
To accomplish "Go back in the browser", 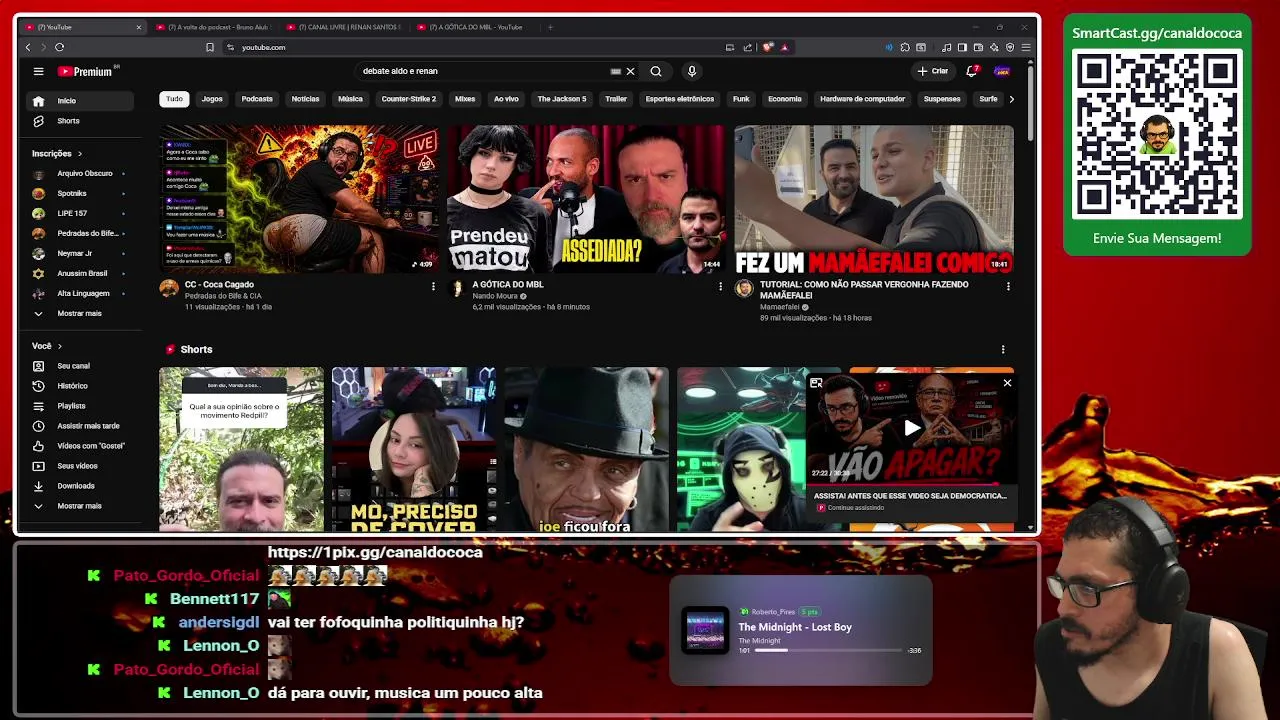I will pyautogui.click(x=28, y=47).
